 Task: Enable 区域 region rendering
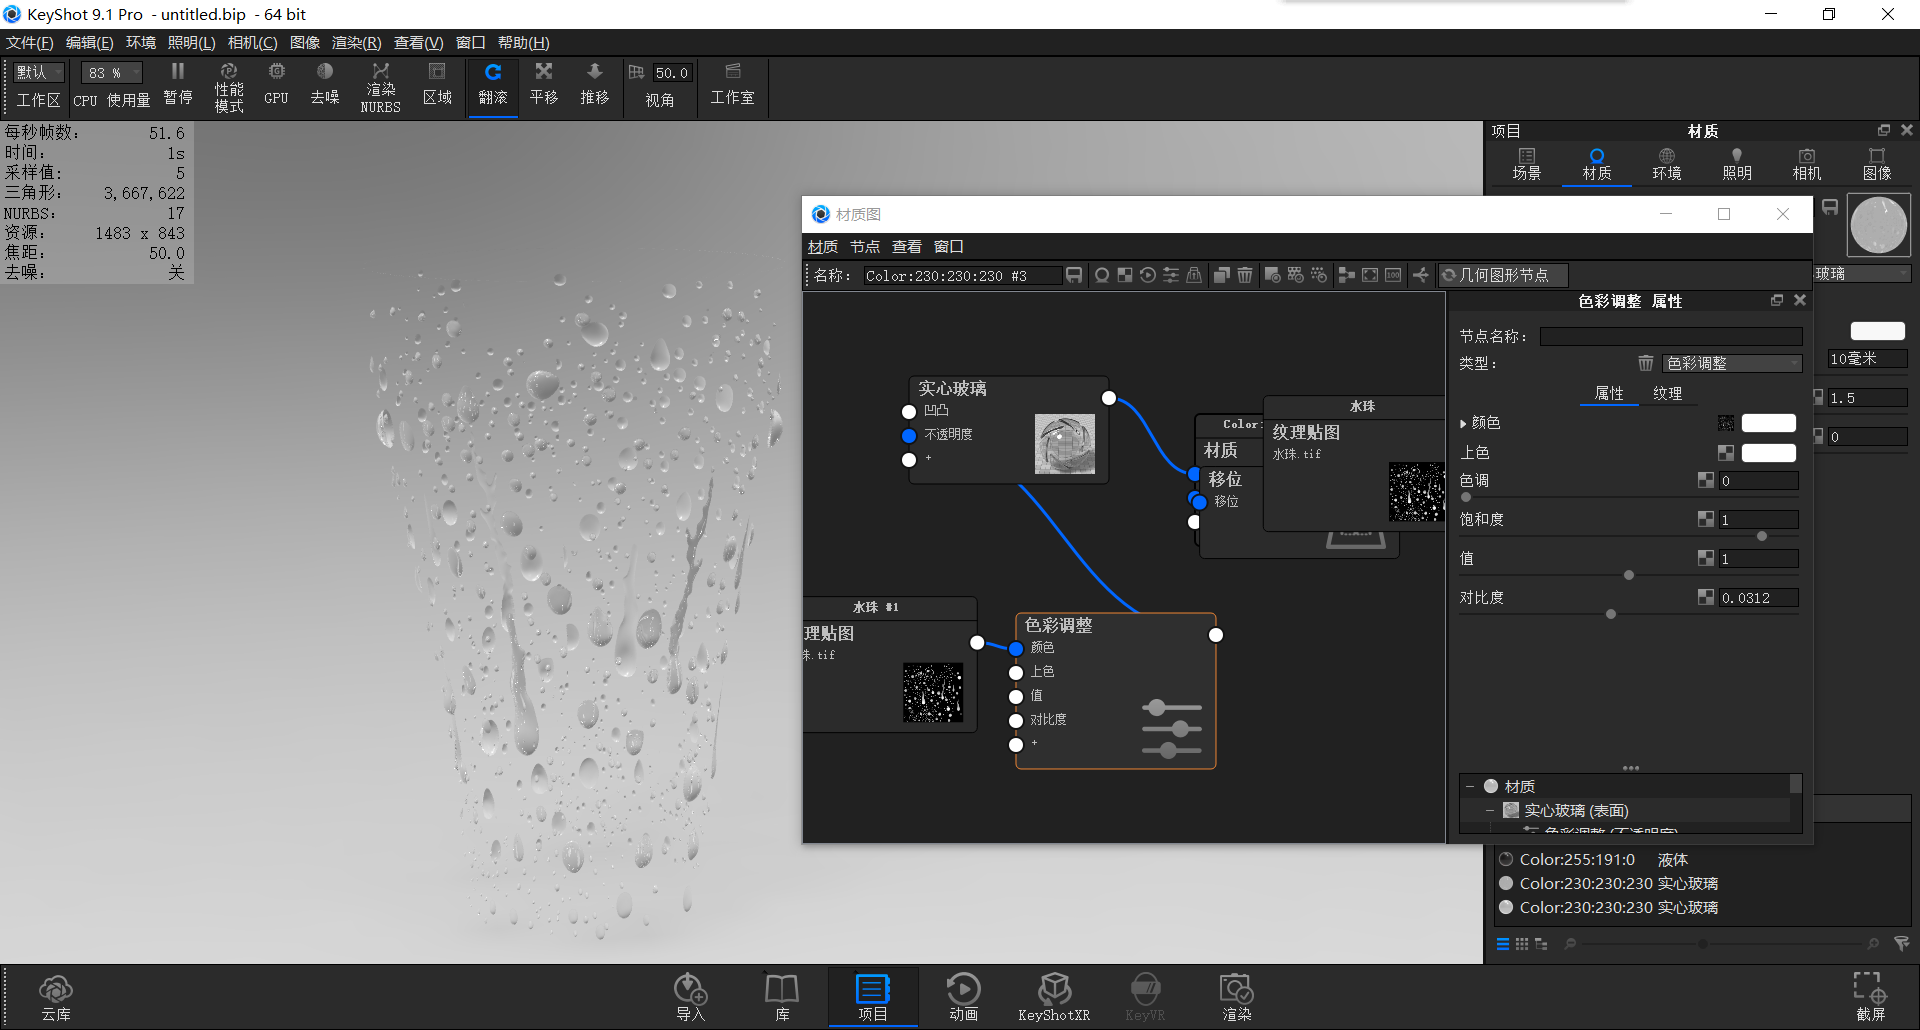click(x=437, y=85)
